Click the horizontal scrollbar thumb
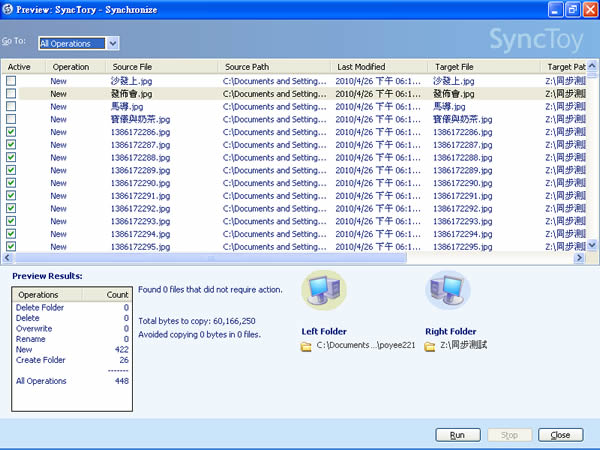This screenshot has width=600, height=450. 210,258
